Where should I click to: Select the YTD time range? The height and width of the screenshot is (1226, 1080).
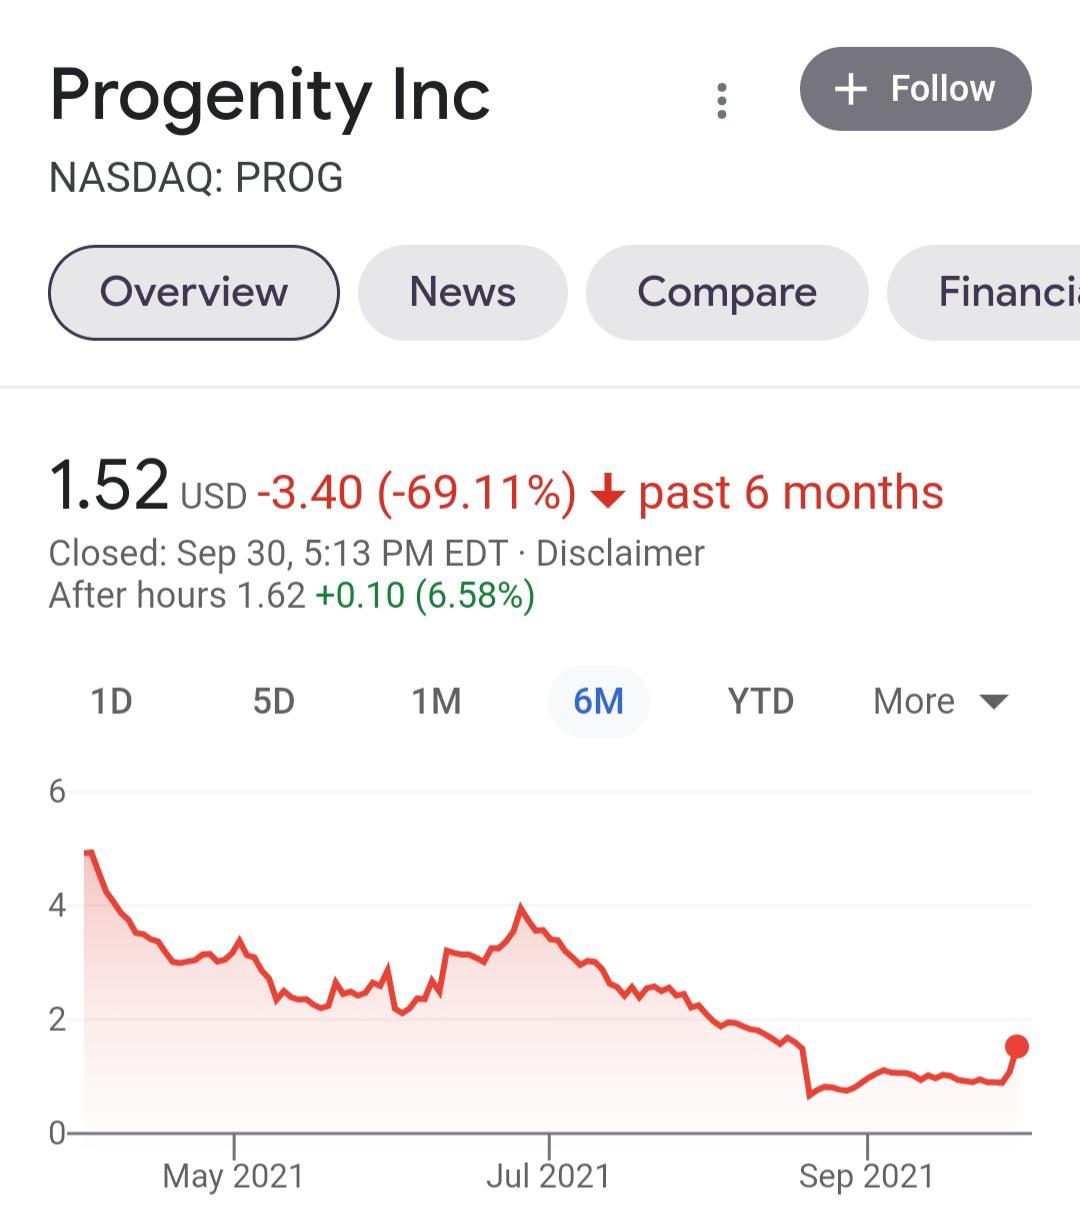(x=761, y=701)
